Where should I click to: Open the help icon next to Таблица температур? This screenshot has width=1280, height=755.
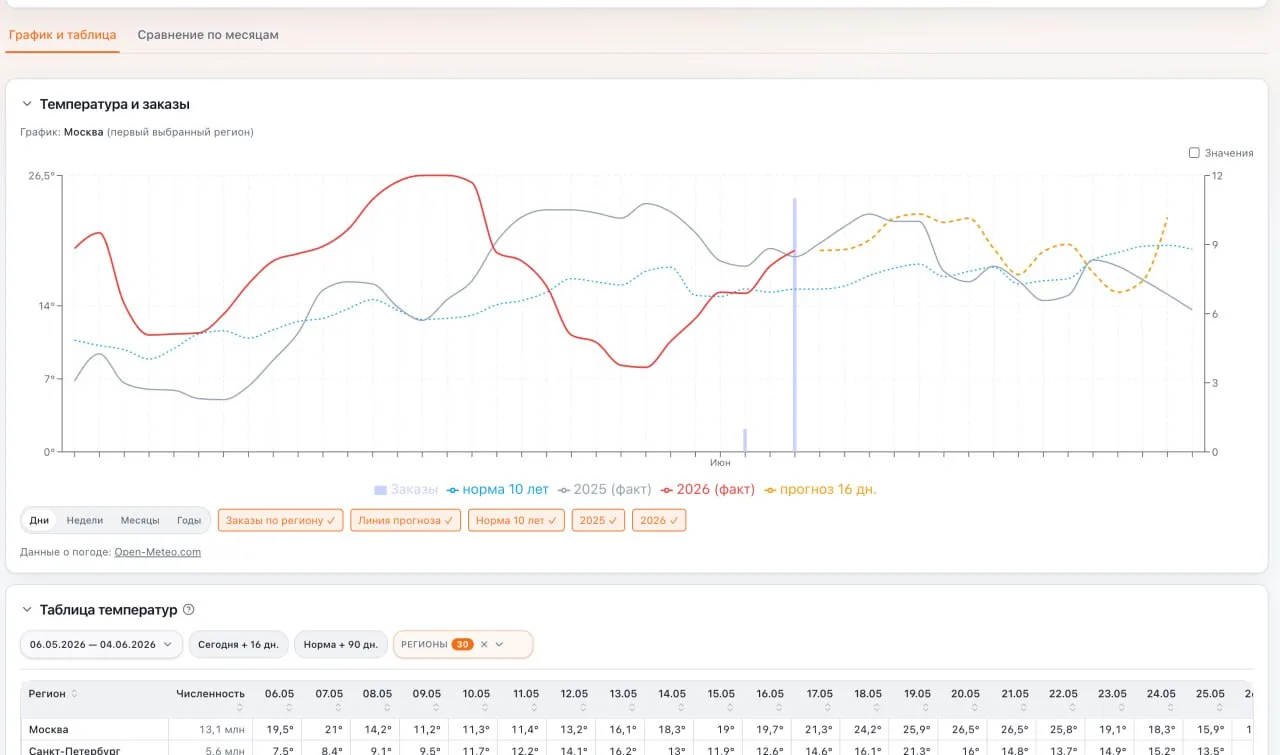tap(189, 610)
